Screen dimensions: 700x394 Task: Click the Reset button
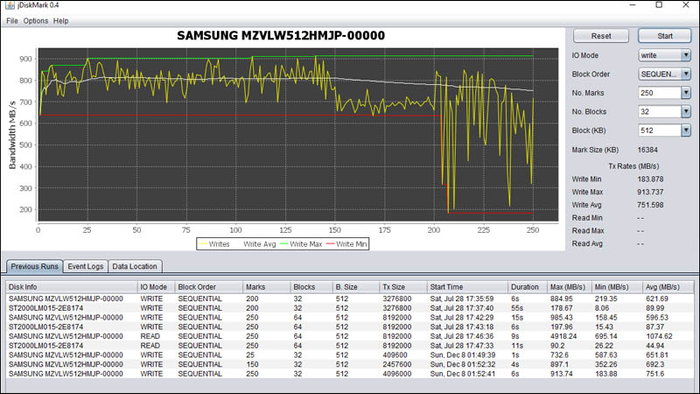coord(601,36)
